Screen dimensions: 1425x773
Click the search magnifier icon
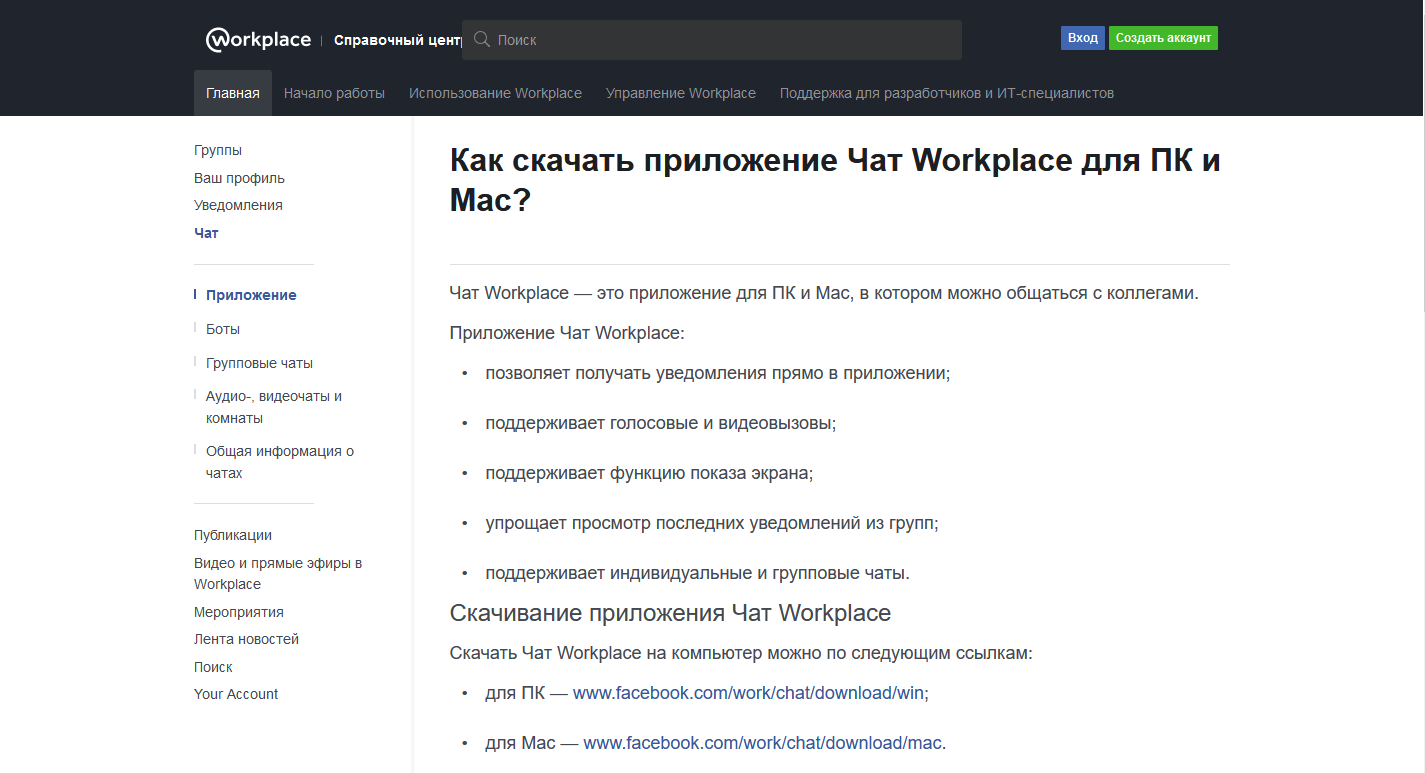tap(481, 39)
